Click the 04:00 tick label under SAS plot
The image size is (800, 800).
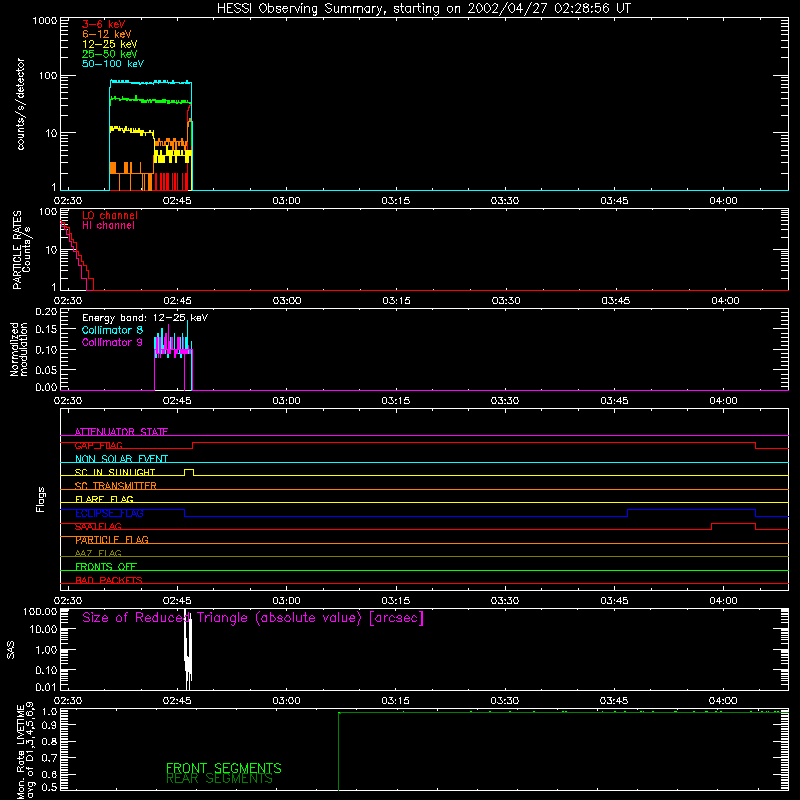click(723, 701)
